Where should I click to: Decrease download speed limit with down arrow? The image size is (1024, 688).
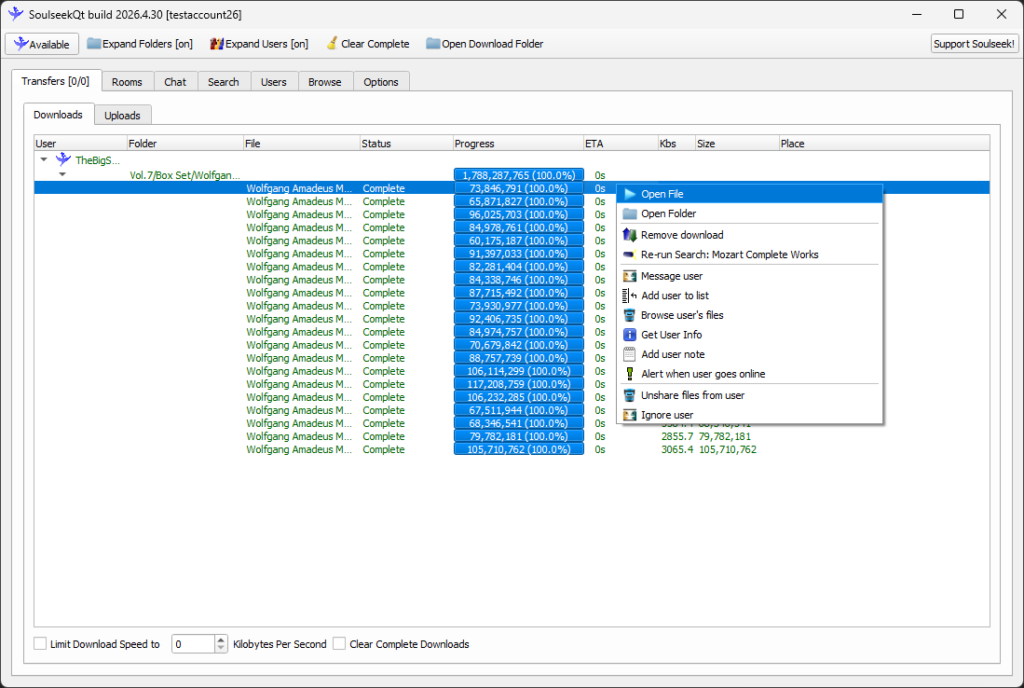pyautogui.click(x=221, y=648)
